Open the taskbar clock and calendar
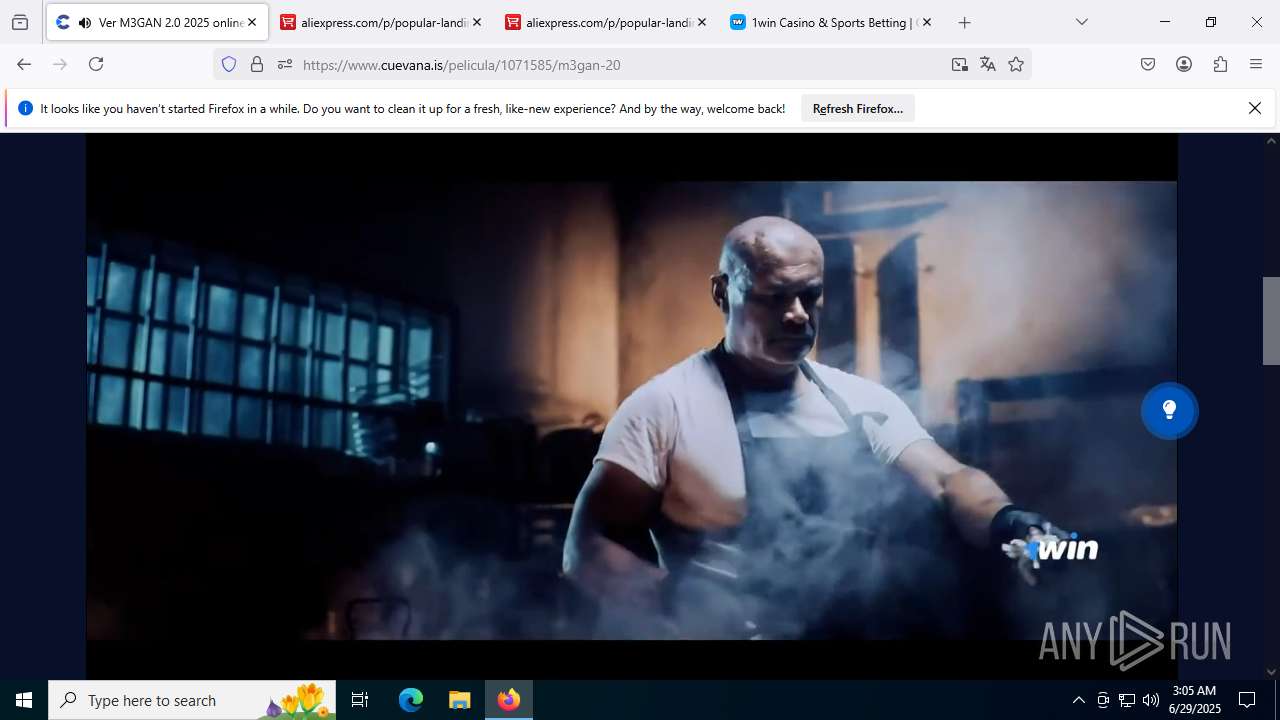The height and width of the screenshot is (720, 1280). click(x=1195, y=700)
